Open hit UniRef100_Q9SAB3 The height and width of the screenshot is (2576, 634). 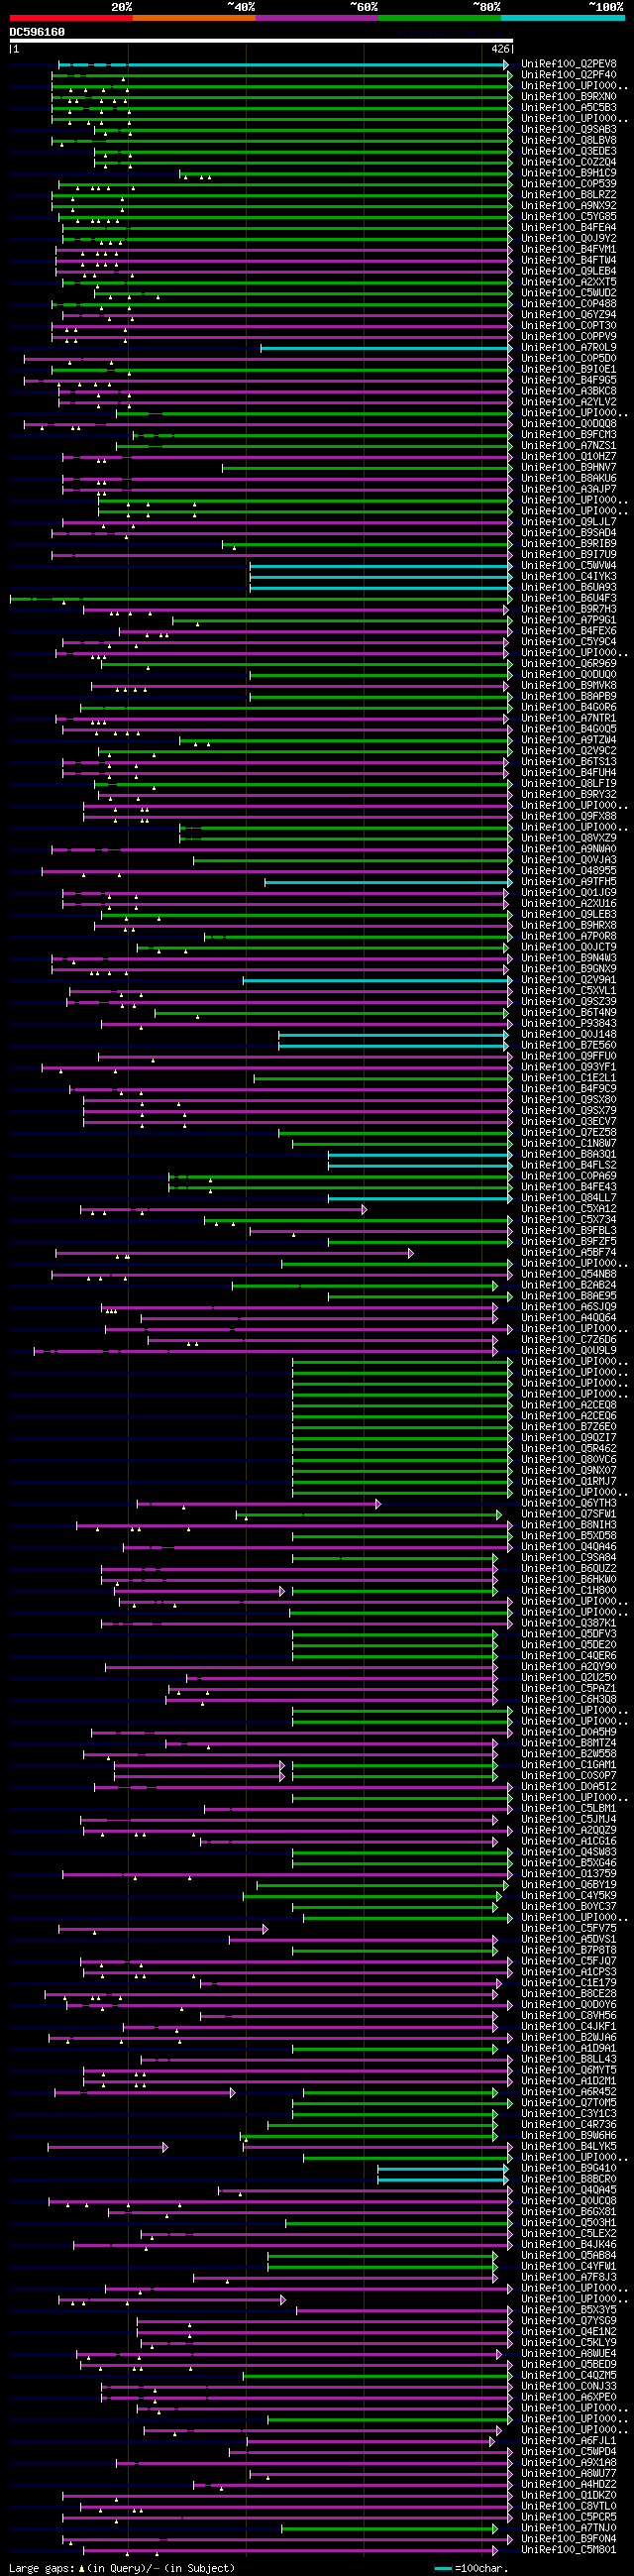pyautogui.click(x=568, y=130)
